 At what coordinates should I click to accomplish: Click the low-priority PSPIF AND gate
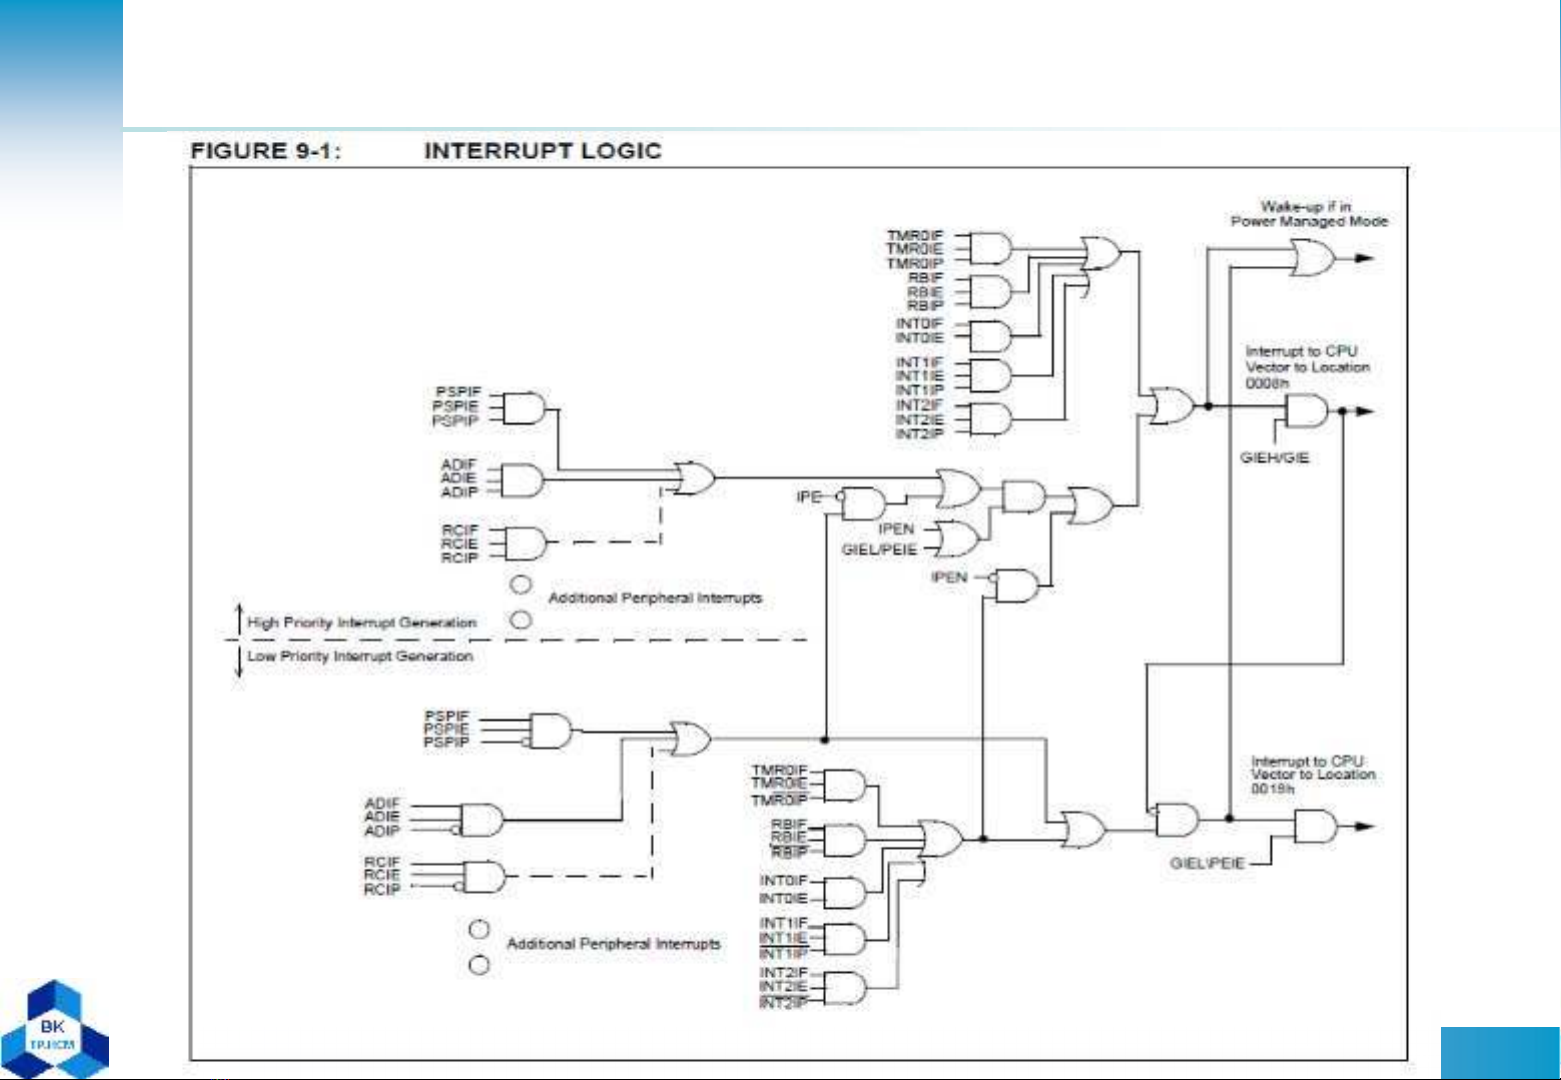[550, 731]
